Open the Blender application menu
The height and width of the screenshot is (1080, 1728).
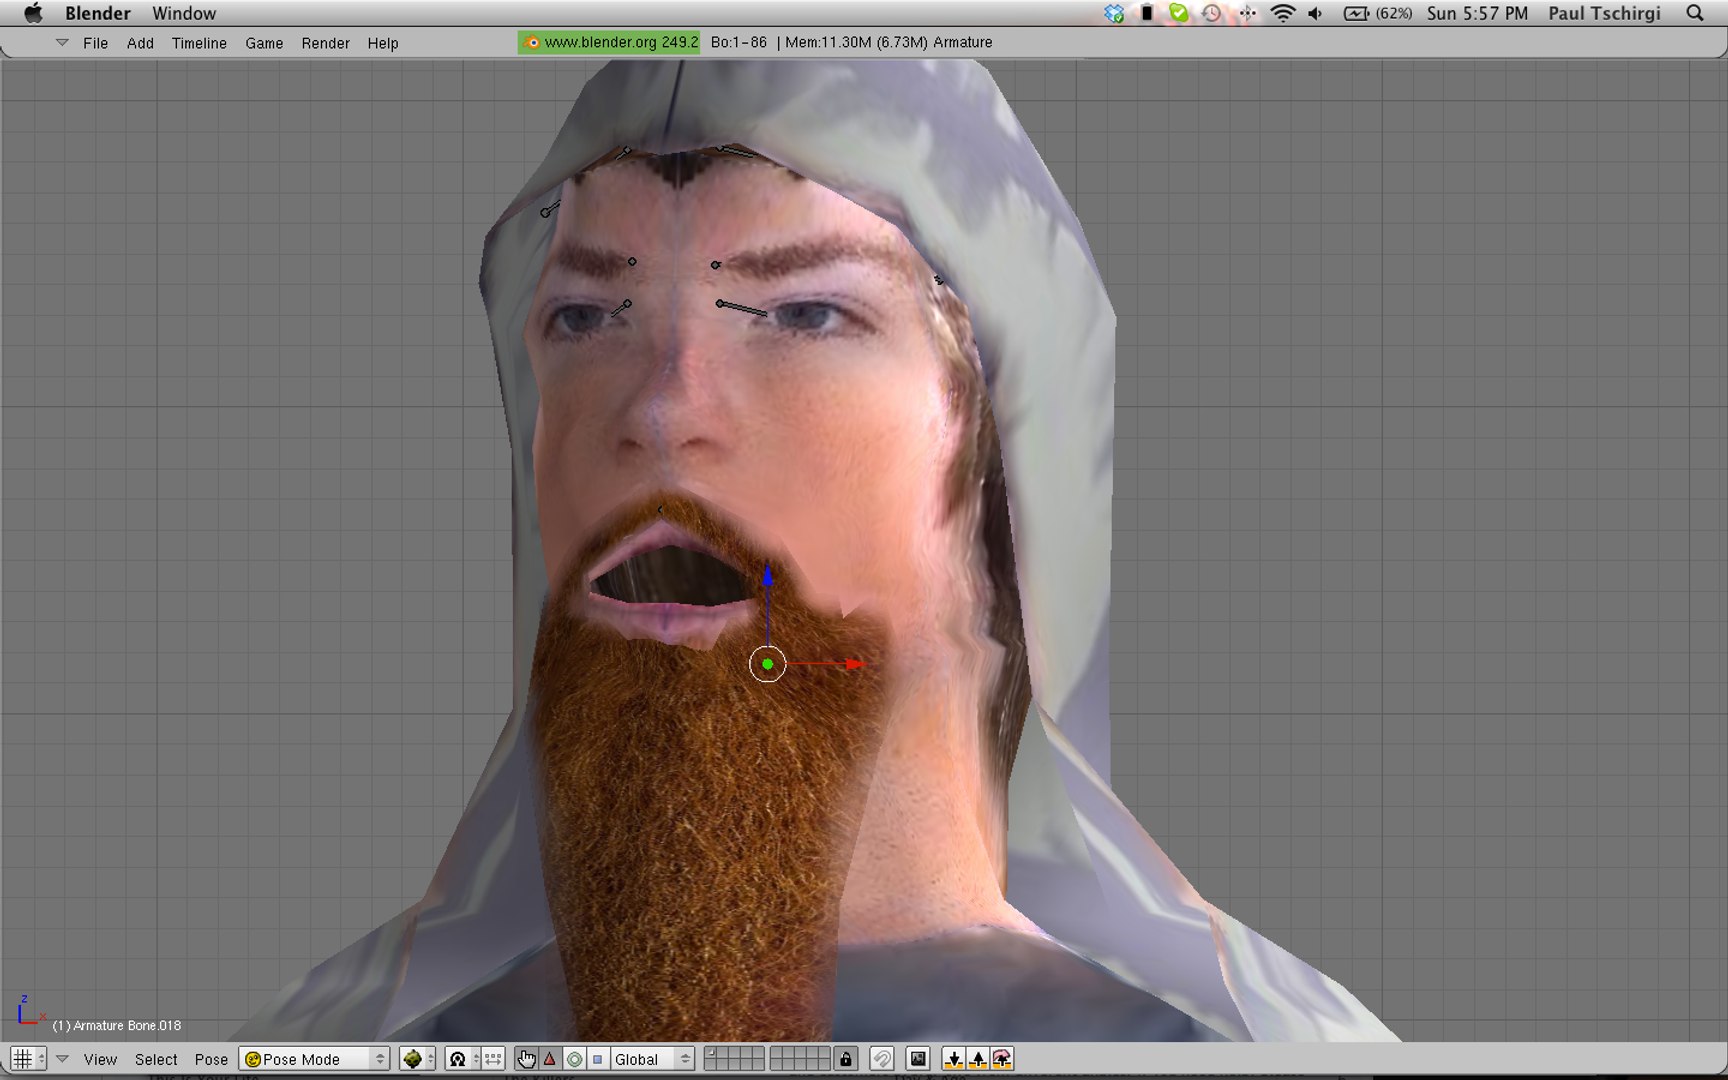coord(97,13)
